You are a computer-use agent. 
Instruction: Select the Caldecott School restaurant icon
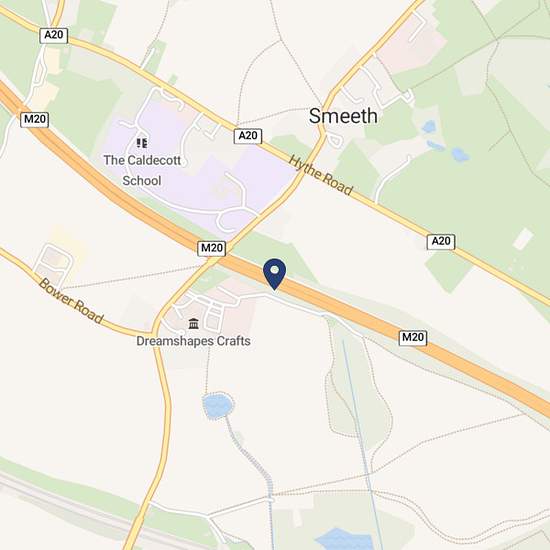click(x=142, y=143)
